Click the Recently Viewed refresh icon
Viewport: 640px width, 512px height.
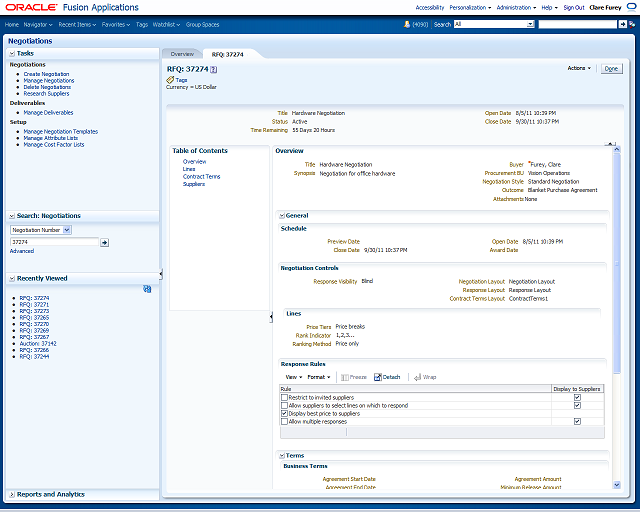(x=147, y=289)
